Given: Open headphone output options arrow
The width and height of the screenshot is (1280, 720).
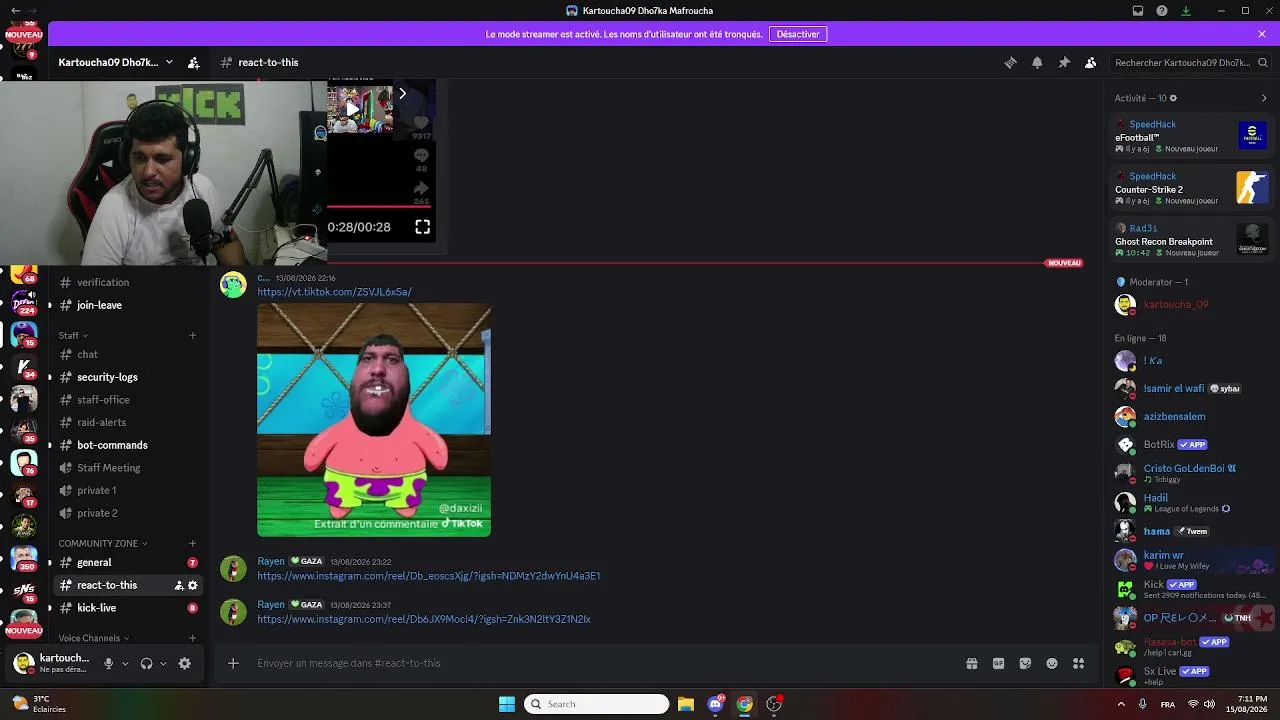Looking at the screenshot, I should [x=163, y=663].
